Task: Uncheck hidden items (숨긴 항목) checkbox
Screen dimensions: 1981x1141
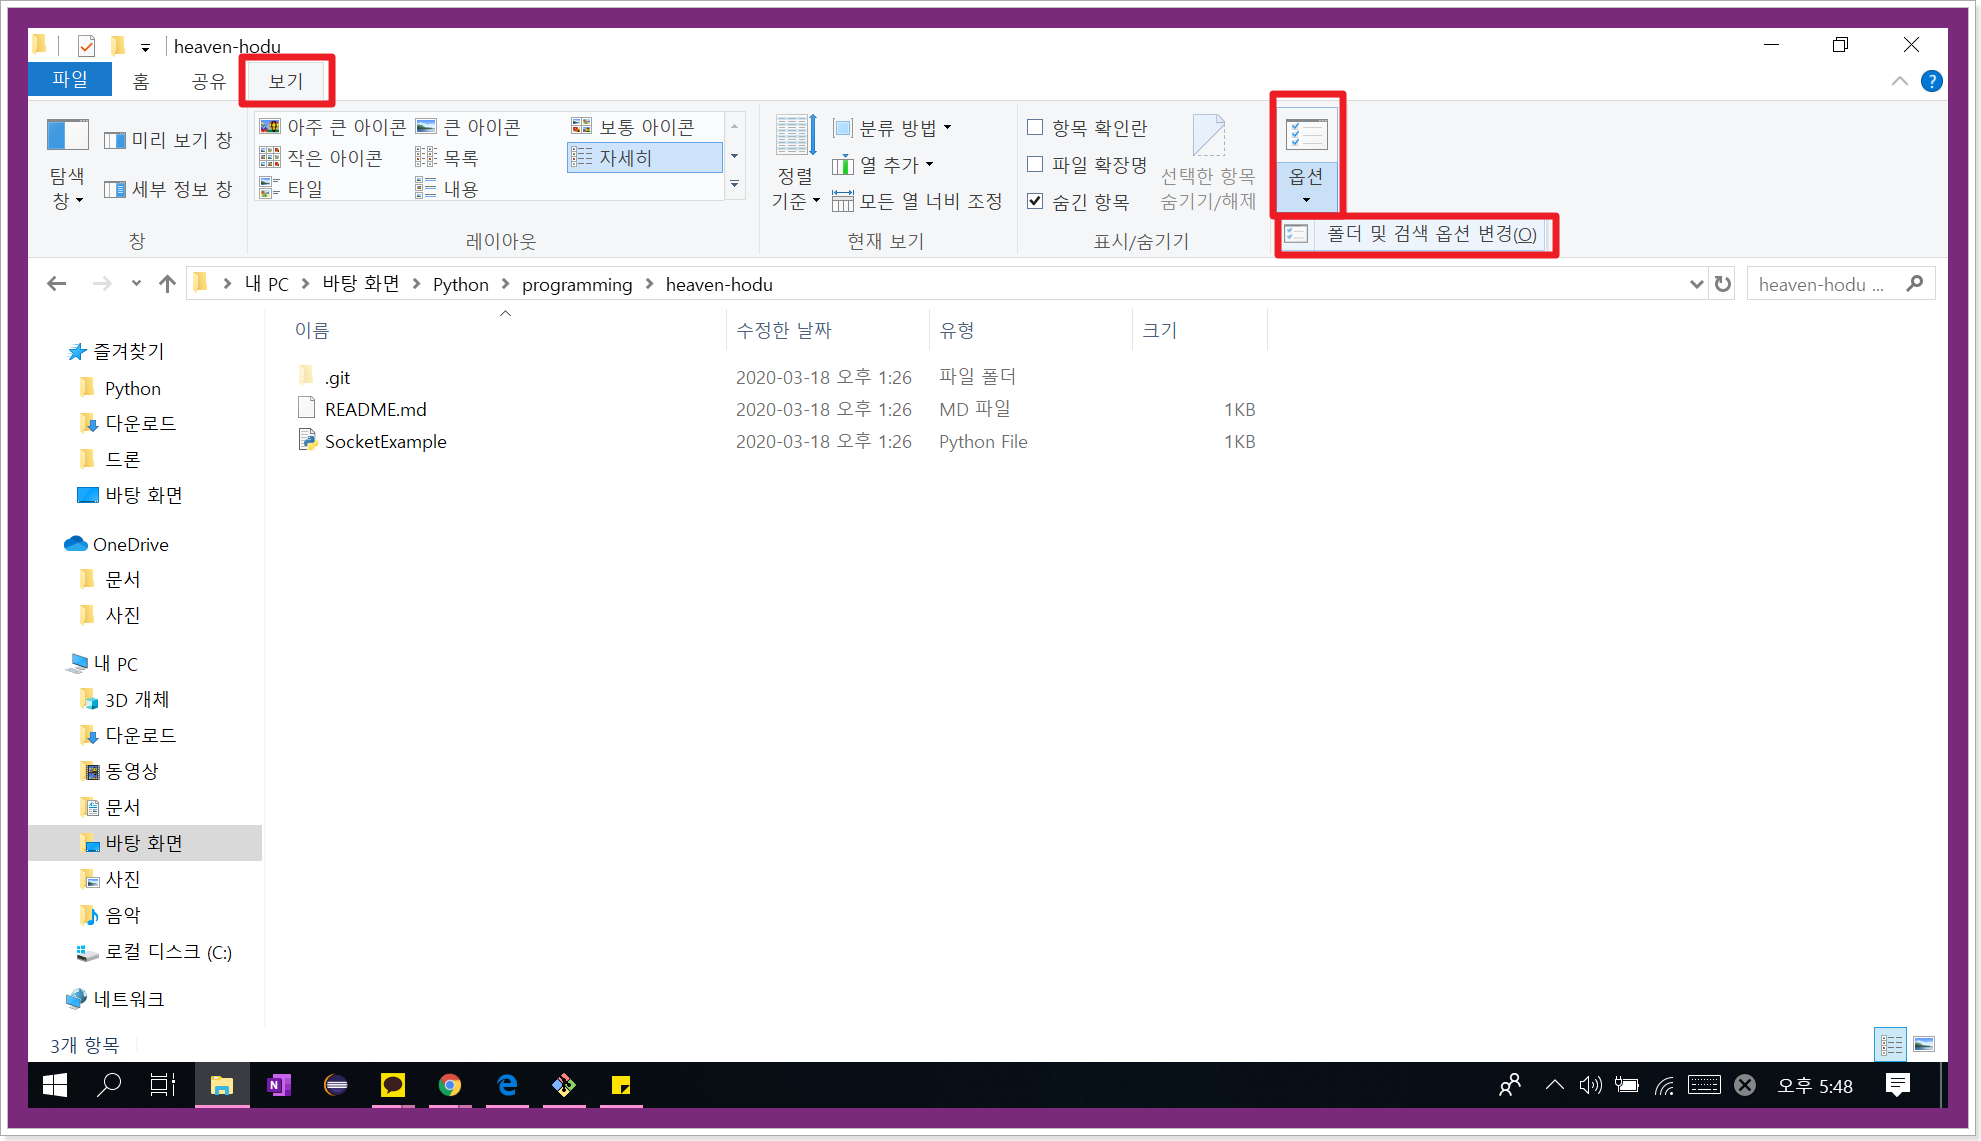Action: (x=1035, y=201)
